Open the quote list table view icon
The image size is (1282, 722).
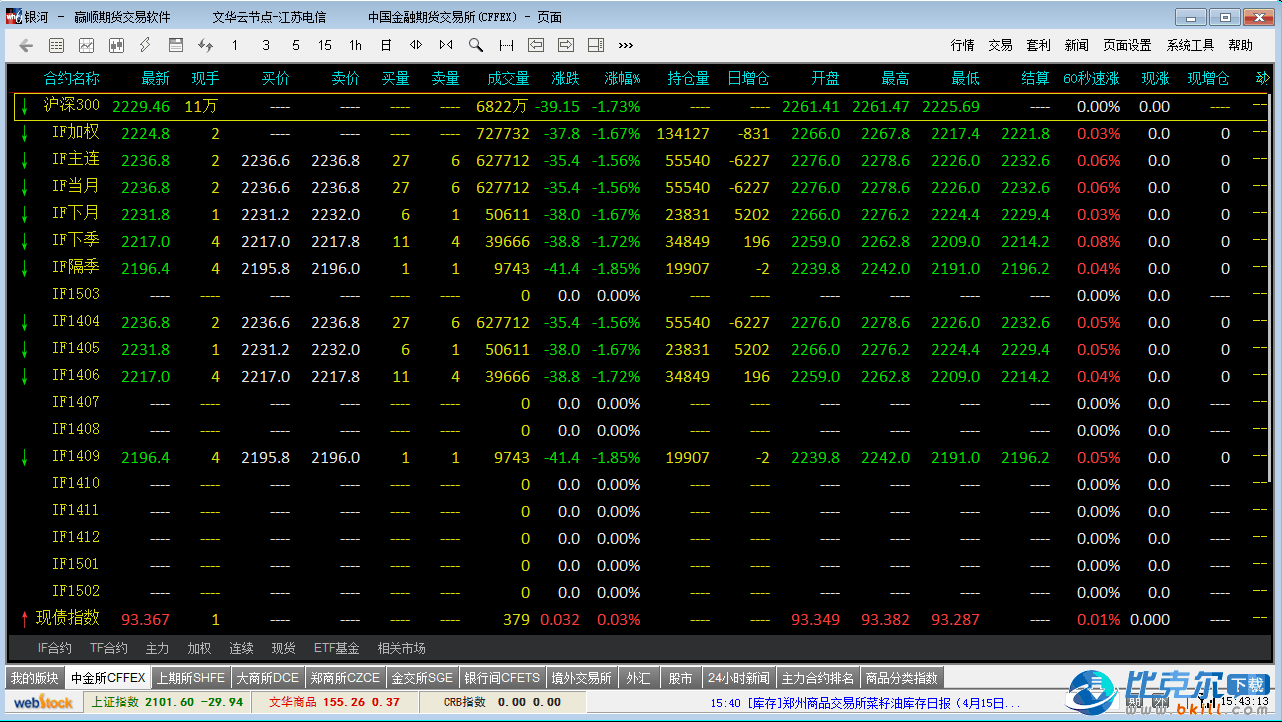coord(57,45)
